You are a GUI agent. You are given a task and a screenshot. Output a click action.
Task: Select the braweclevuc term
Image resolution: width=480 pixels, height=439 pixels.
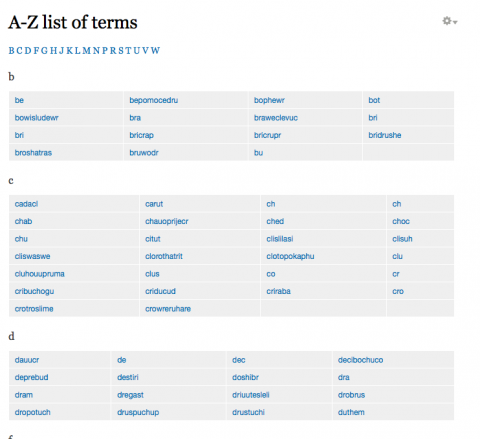[x=276, y=118]
